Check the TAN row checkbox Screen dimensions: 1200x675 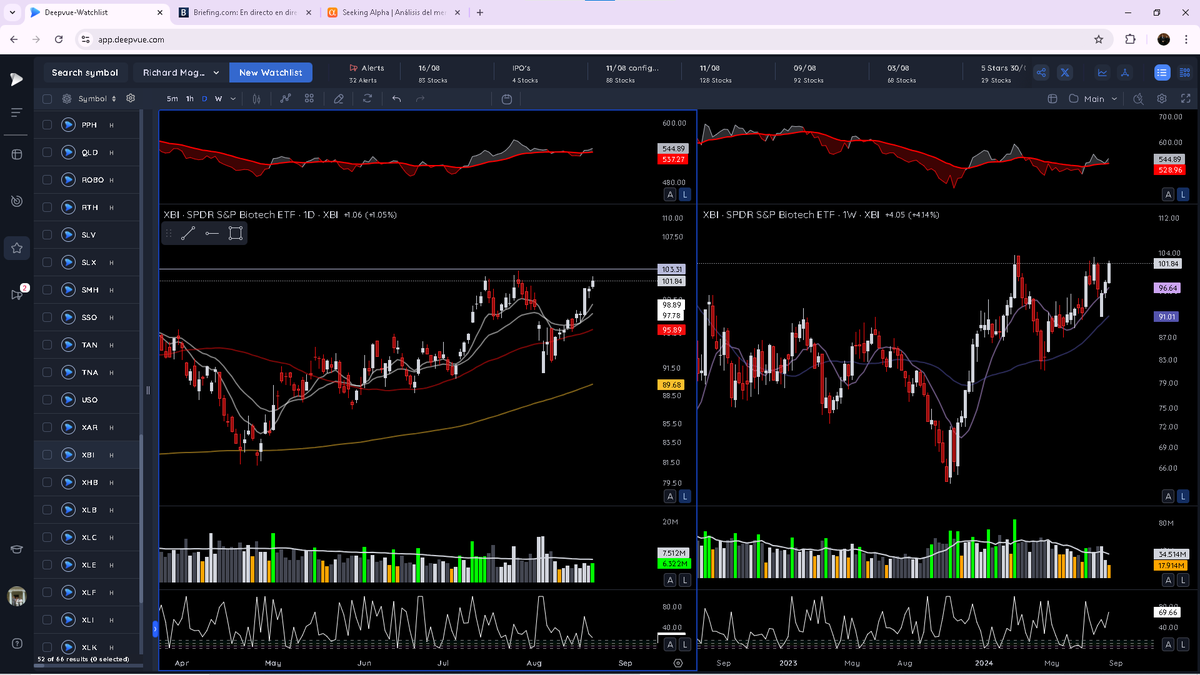[47, 345]
